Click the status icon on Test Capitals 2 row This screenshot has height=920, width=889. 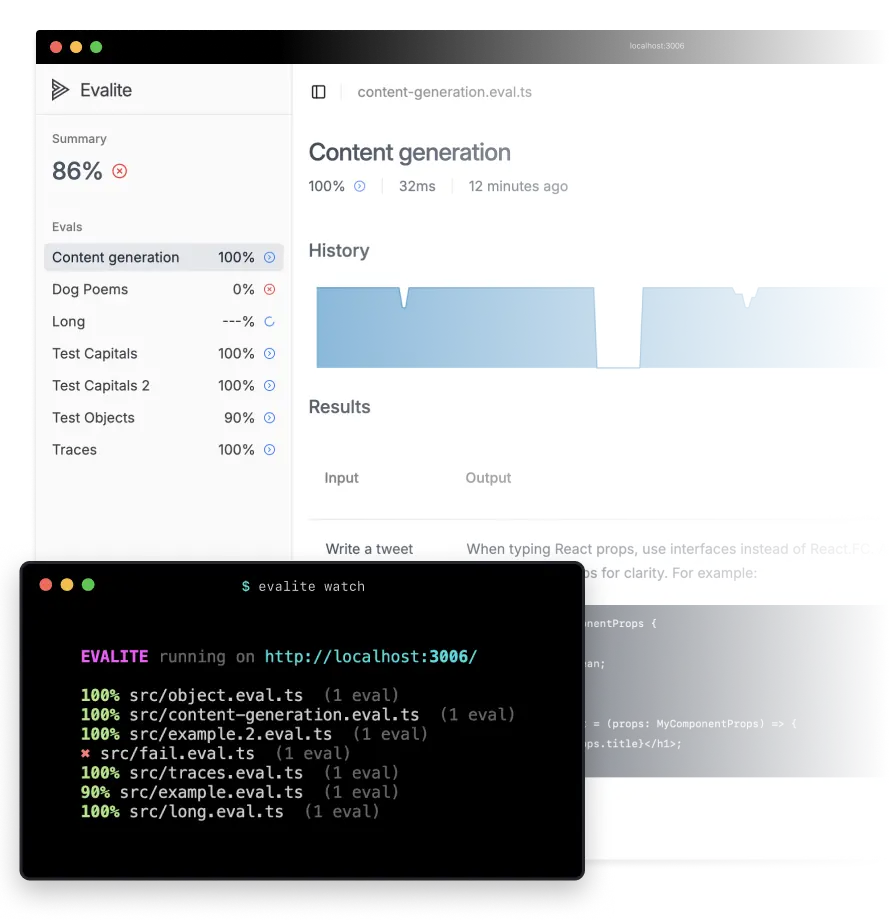point(269,385)
